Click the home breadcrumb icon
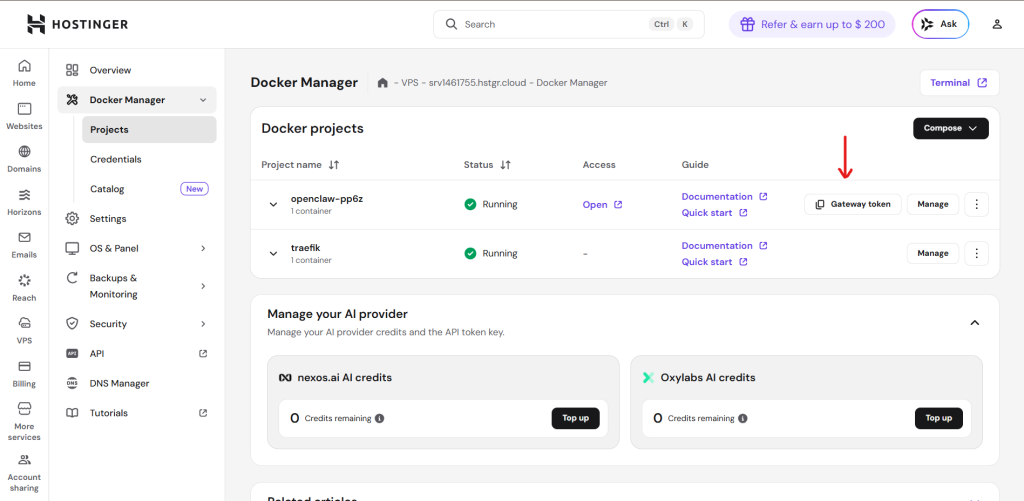Viewport: 1024px width, 501px height. tap(383, 83)
